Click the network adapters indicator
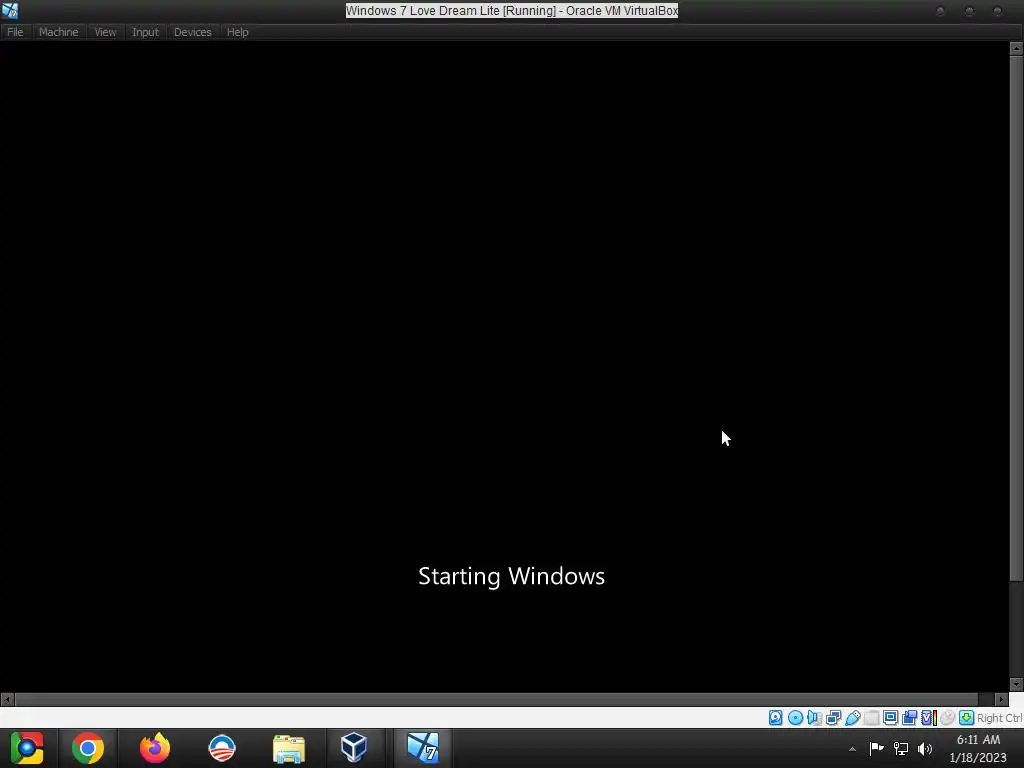 833,718
